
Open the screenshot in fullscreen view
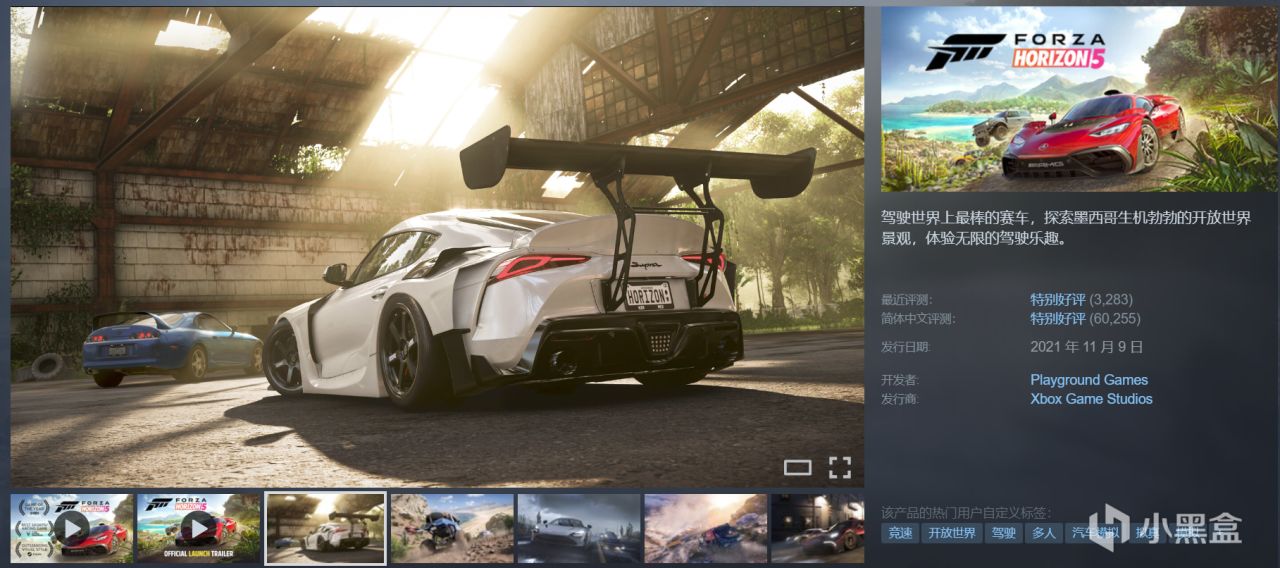839,467
